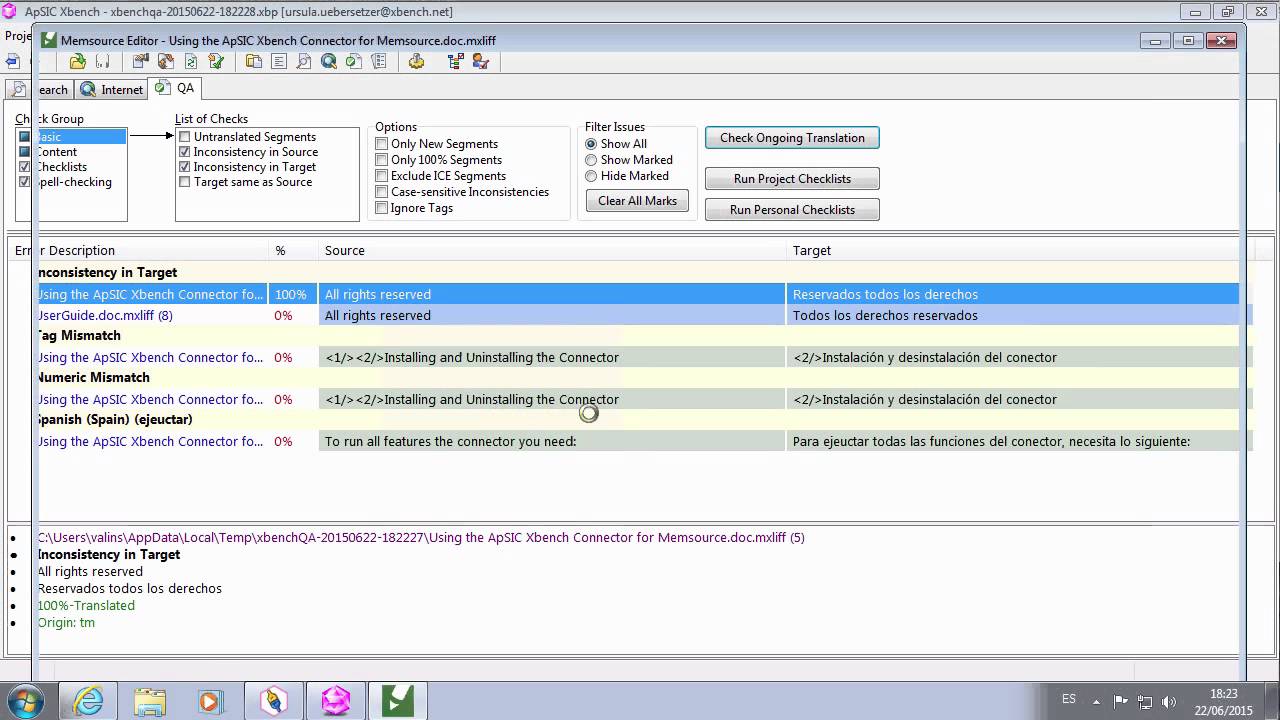Select the QA tab
Image resolution: width=1280 pixels, height=720 pixels.
coord(175,88)
